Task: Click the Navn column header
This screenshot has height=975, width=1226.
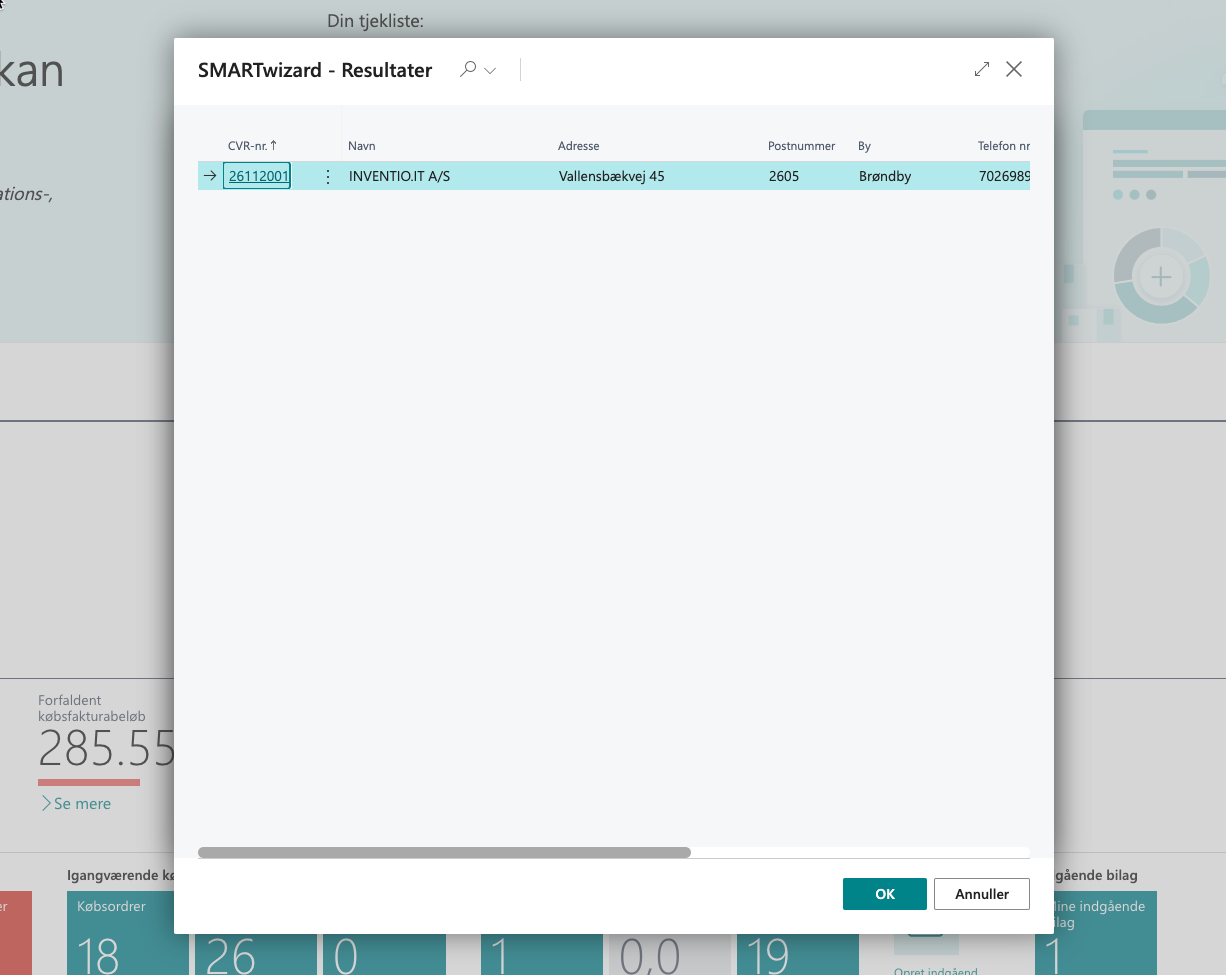Action: click(x=361, y=146)
